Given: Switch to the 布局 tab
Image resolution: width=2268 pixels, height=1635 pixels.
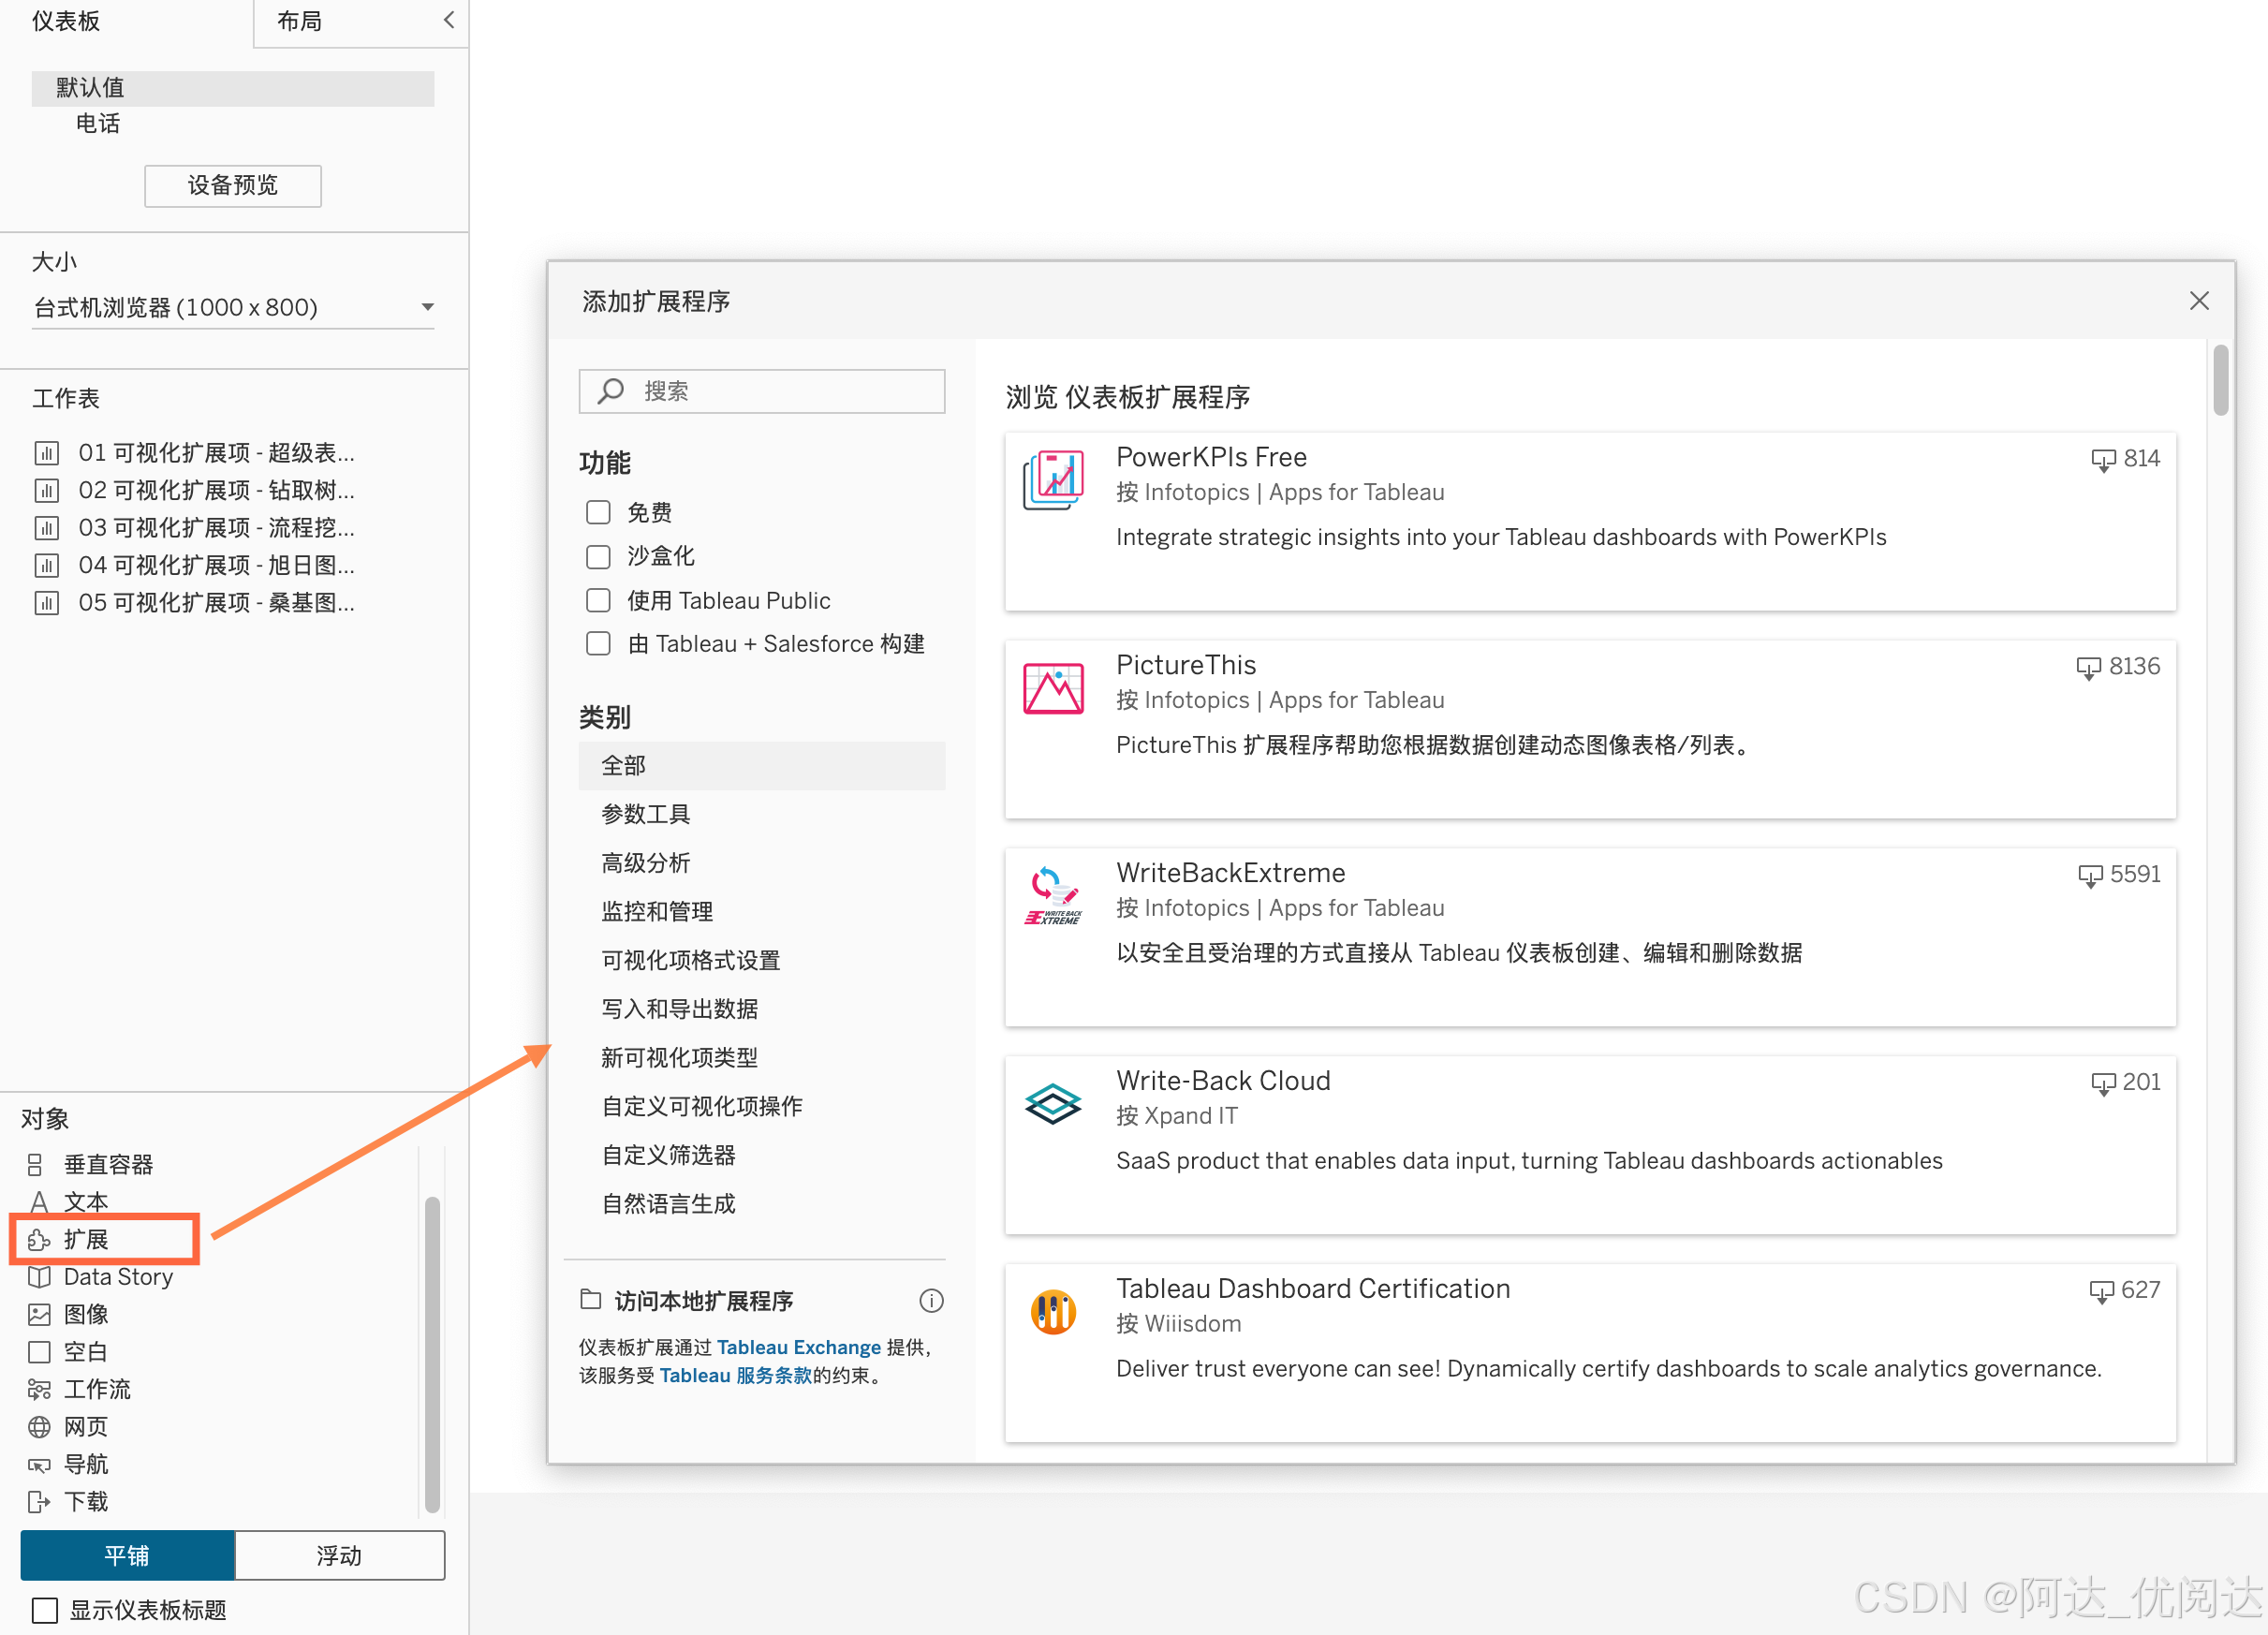Looking at the screenshot, I should point(299,21).
